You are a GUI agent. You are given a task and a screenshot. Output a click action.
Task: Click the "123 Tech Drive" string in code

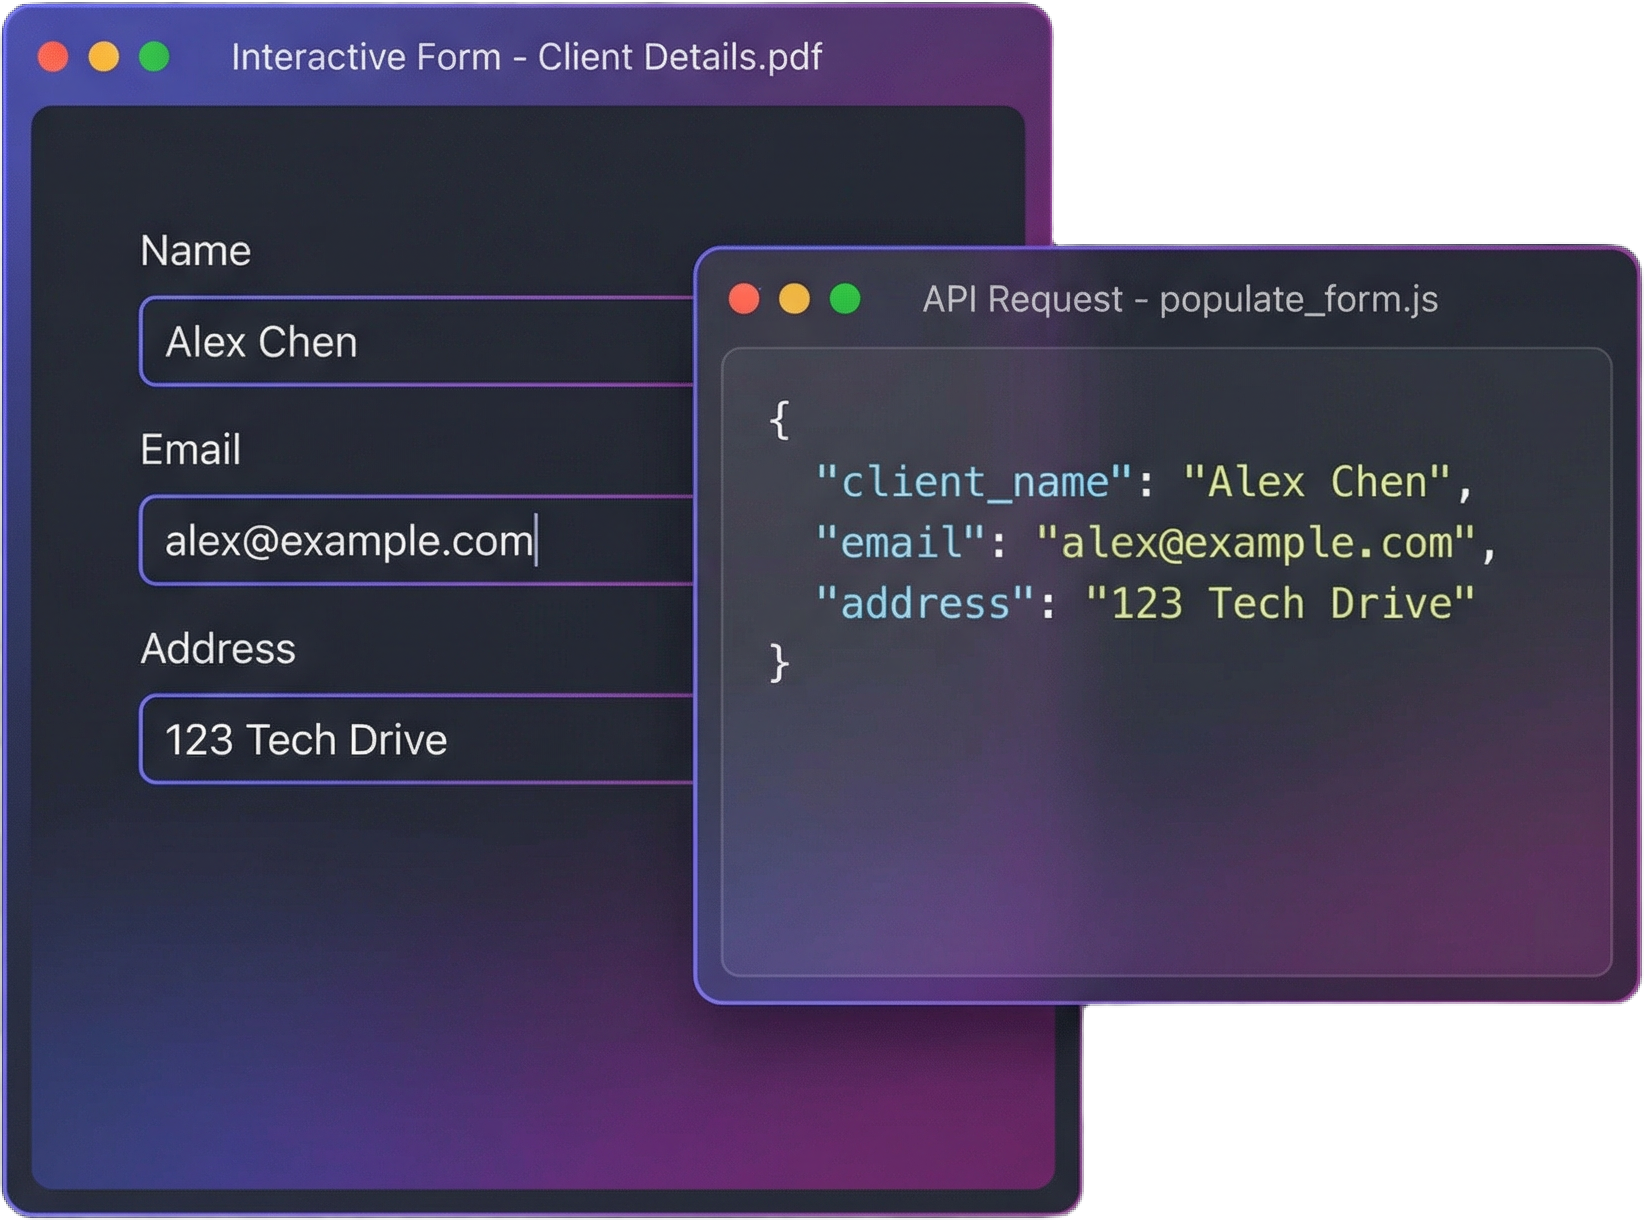(1280, 604)
